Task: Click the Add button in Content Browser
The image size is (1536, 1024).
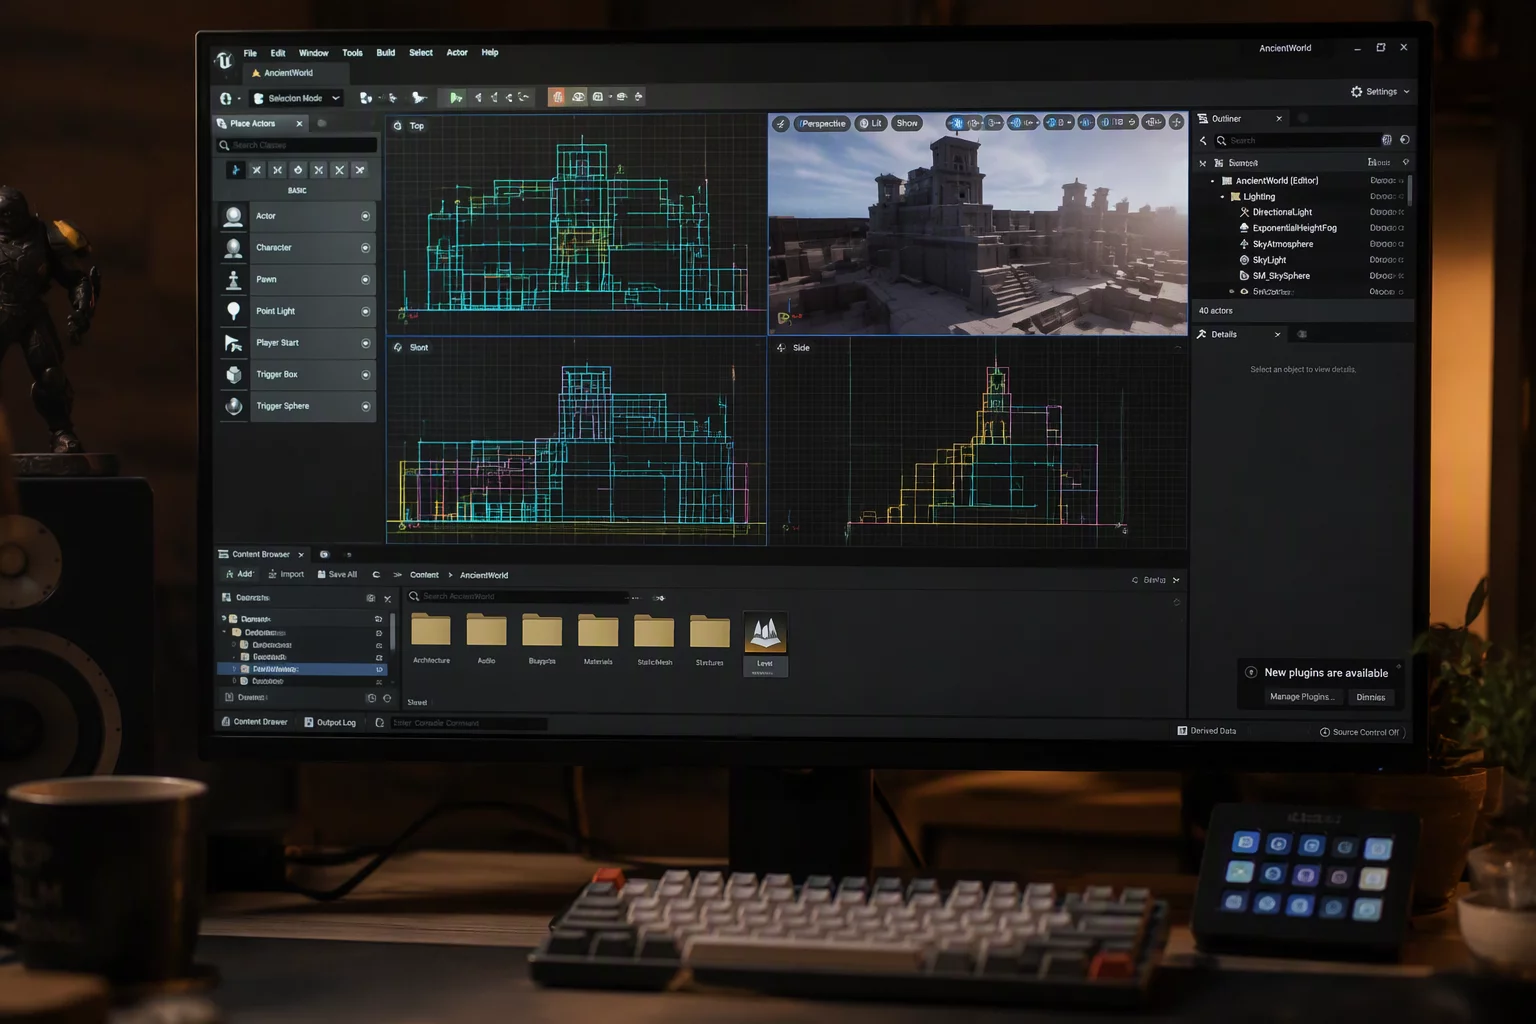Action: coord(239,574)
